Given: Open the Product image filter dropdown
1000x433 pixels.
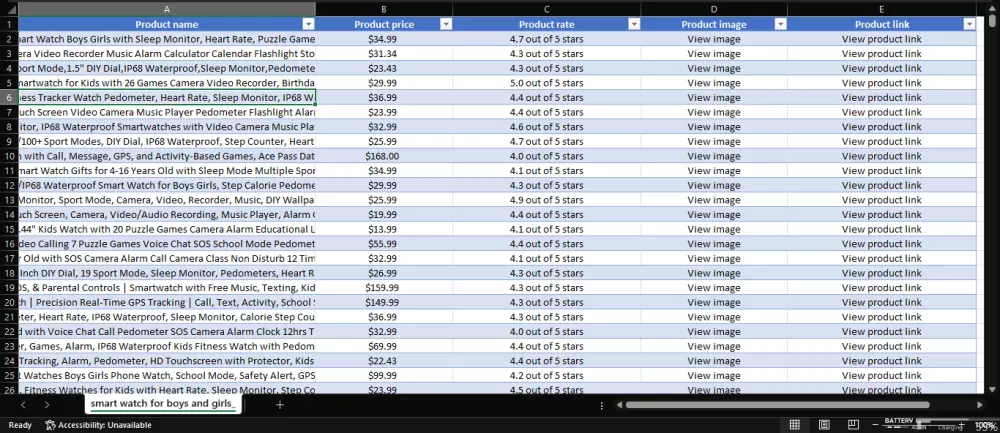Looking at the screenshot, I should click(781, 24).
